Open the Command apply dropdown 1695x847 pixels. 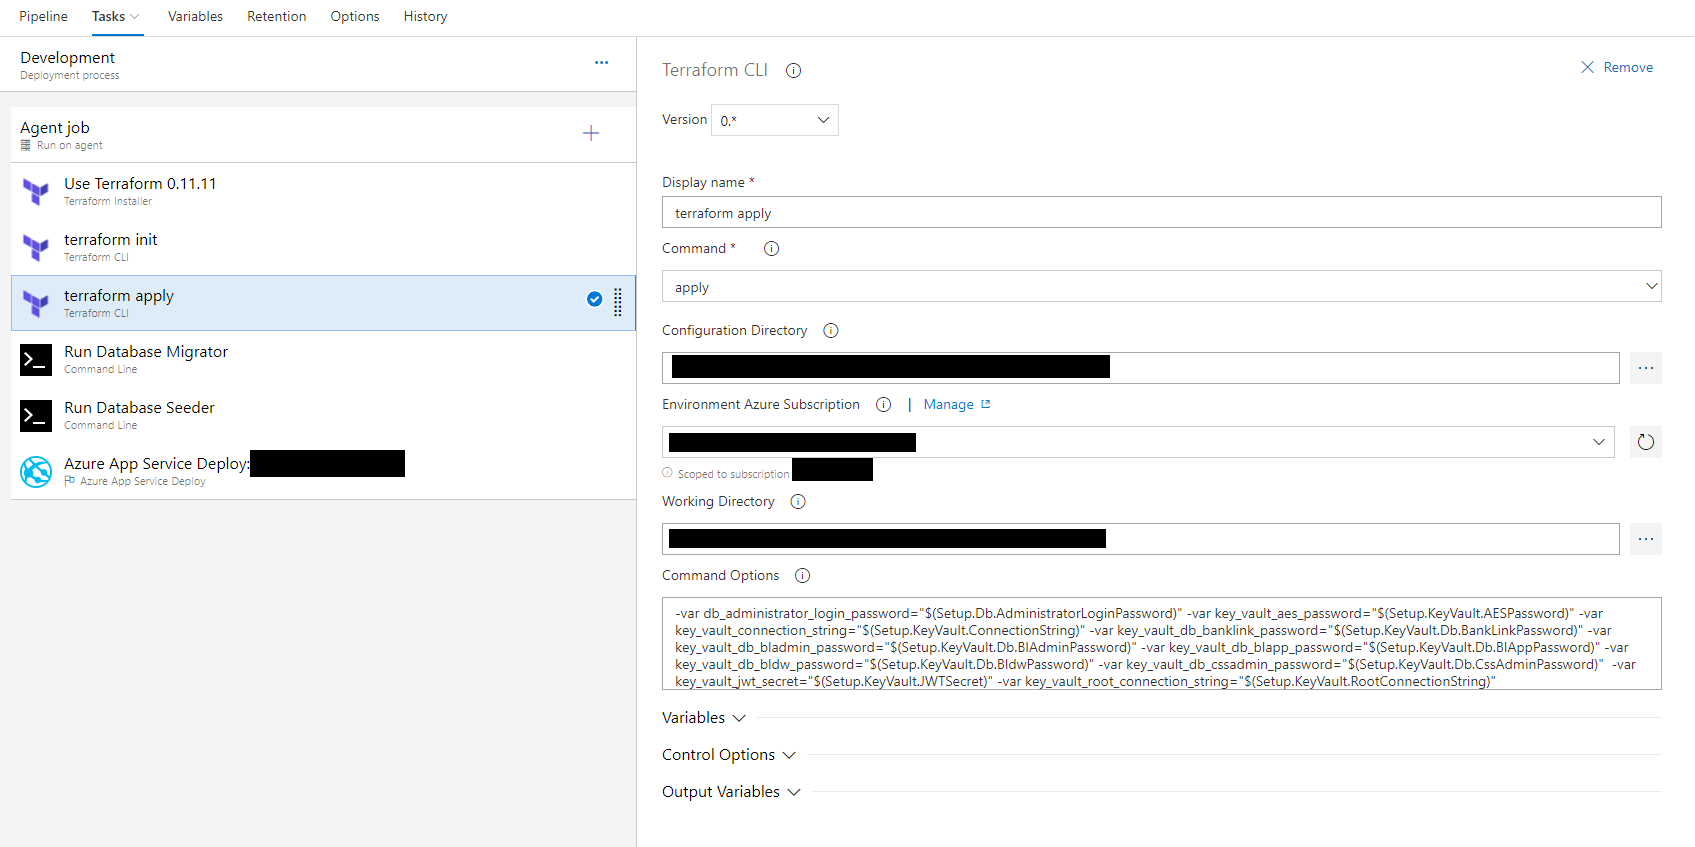point(1161,286)
